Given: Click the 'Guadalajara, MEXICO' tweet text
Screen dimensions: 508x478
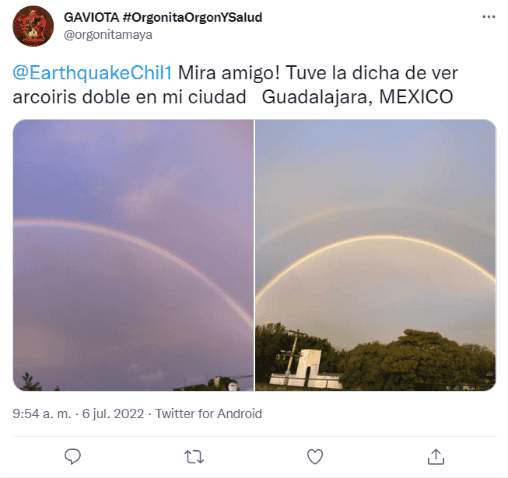Looking at the screenshot, I should click(x=357, y=97).
